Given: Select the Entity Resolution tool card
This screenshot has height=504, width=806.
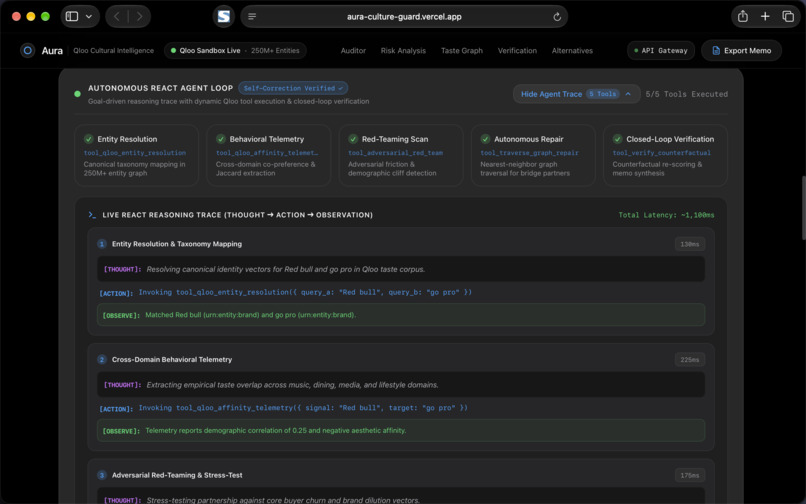Looking at the screenshot, I should tap(137, 155).
